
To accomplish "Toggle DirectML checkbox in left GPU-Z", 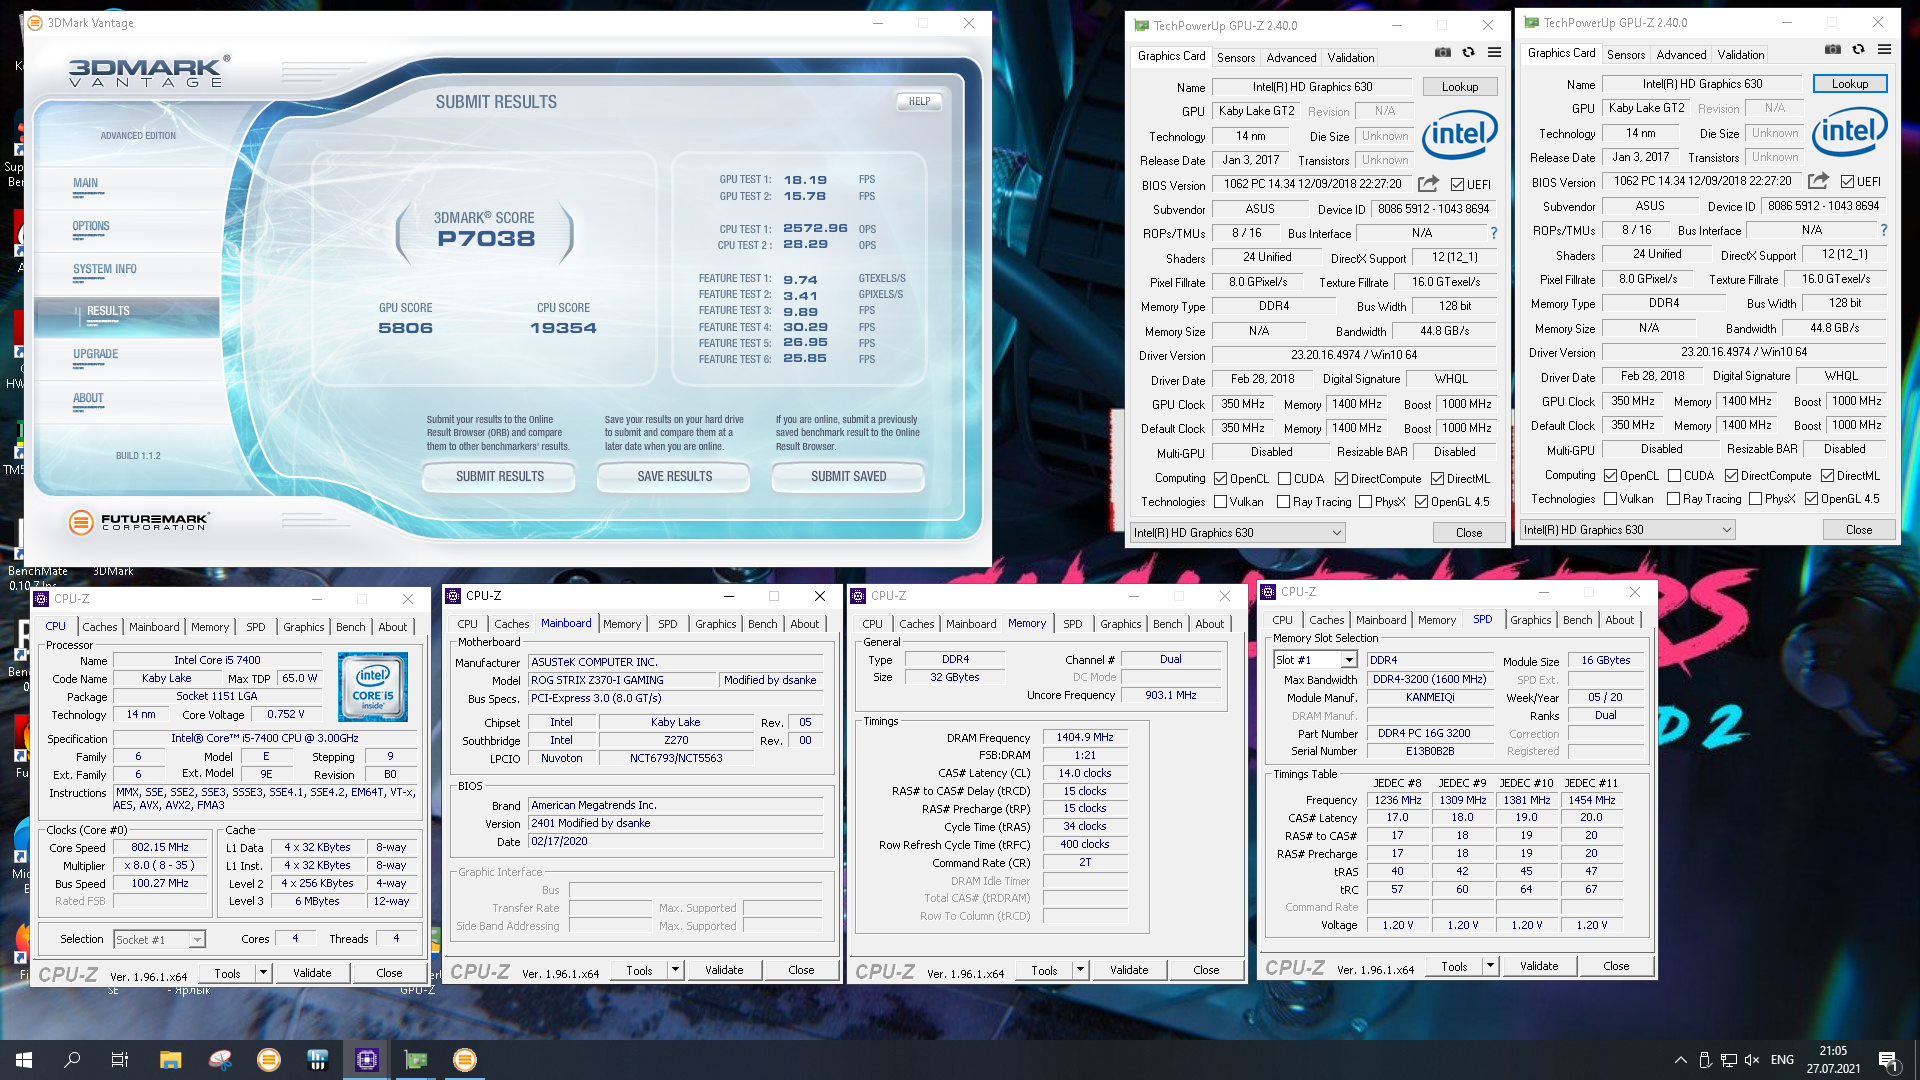I will pyautogui.click(x=1437, y=479).
